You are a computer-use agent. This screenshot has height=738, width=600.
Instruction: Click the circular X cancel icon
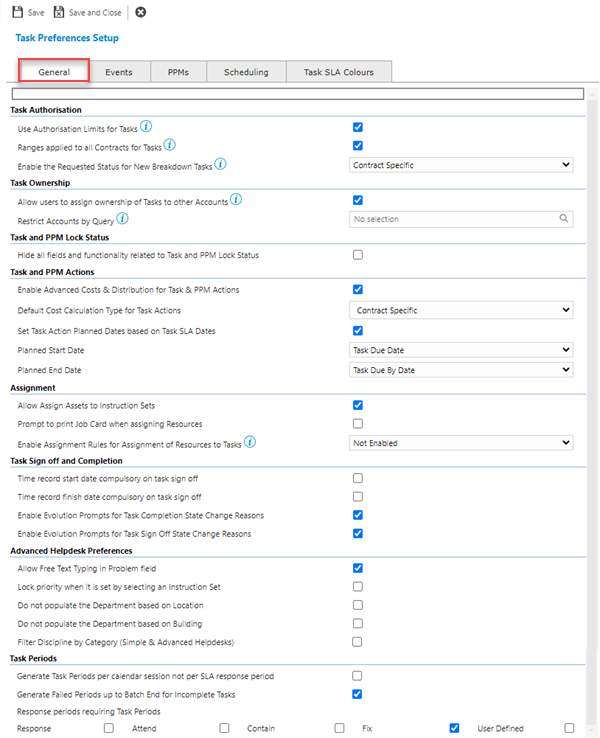point(140,12)
